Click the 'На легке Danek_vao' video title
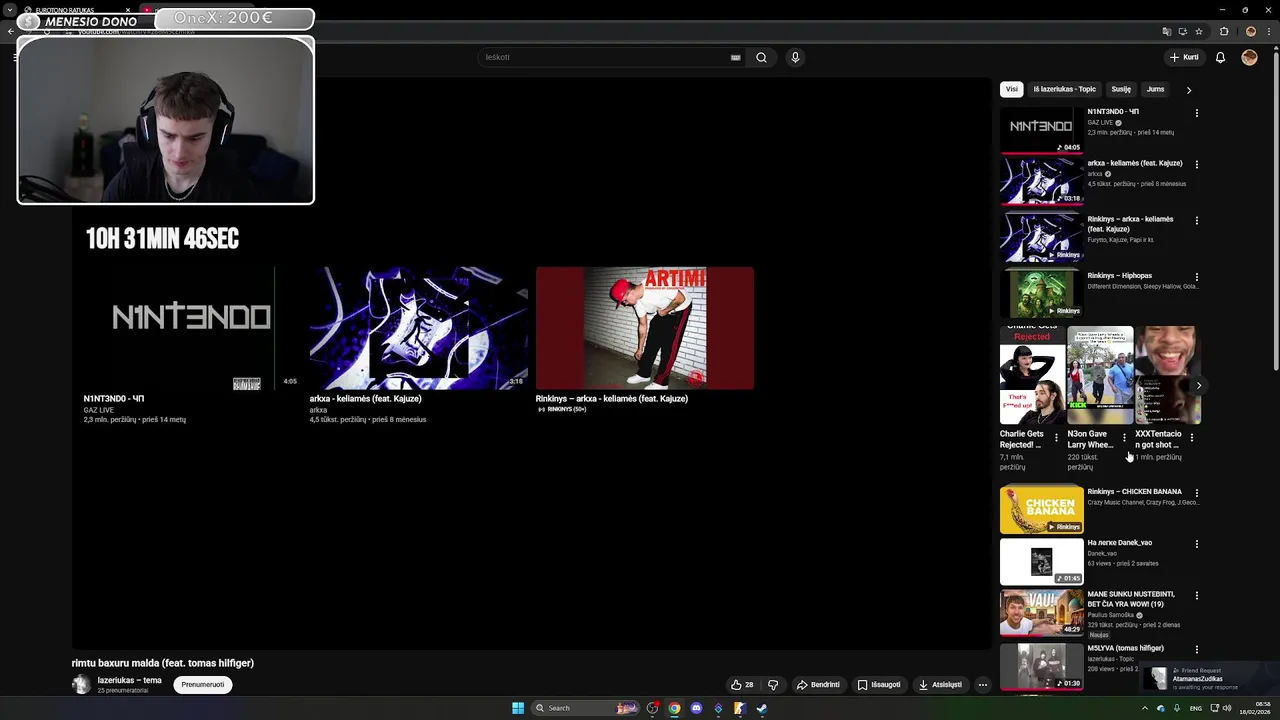The width and height of the screenshot is (1280, 720). pyautogui.click(x=1120, y=543)
